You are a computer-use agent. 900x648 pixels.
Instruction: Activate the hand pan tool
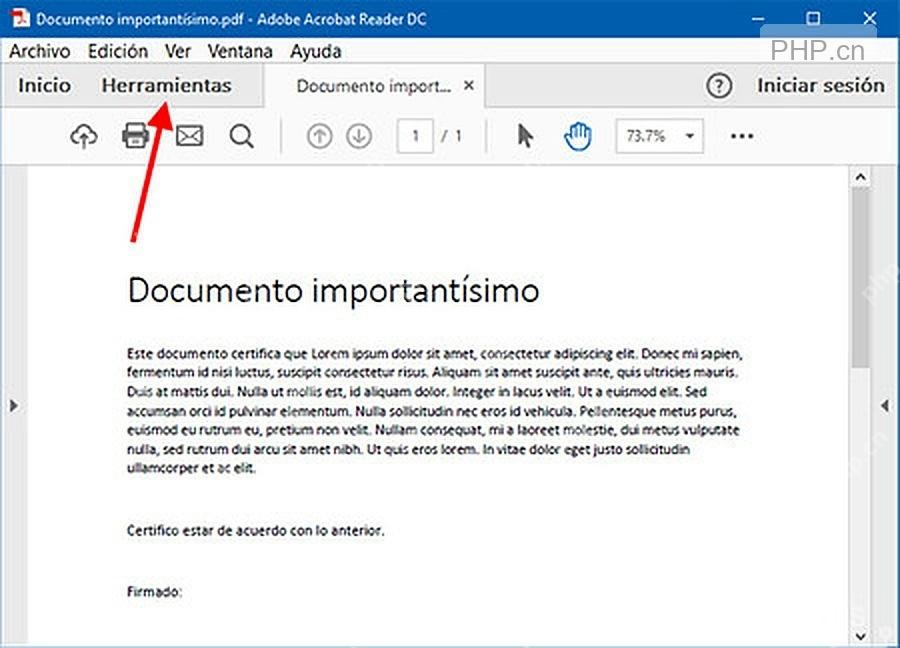[577, 137]
